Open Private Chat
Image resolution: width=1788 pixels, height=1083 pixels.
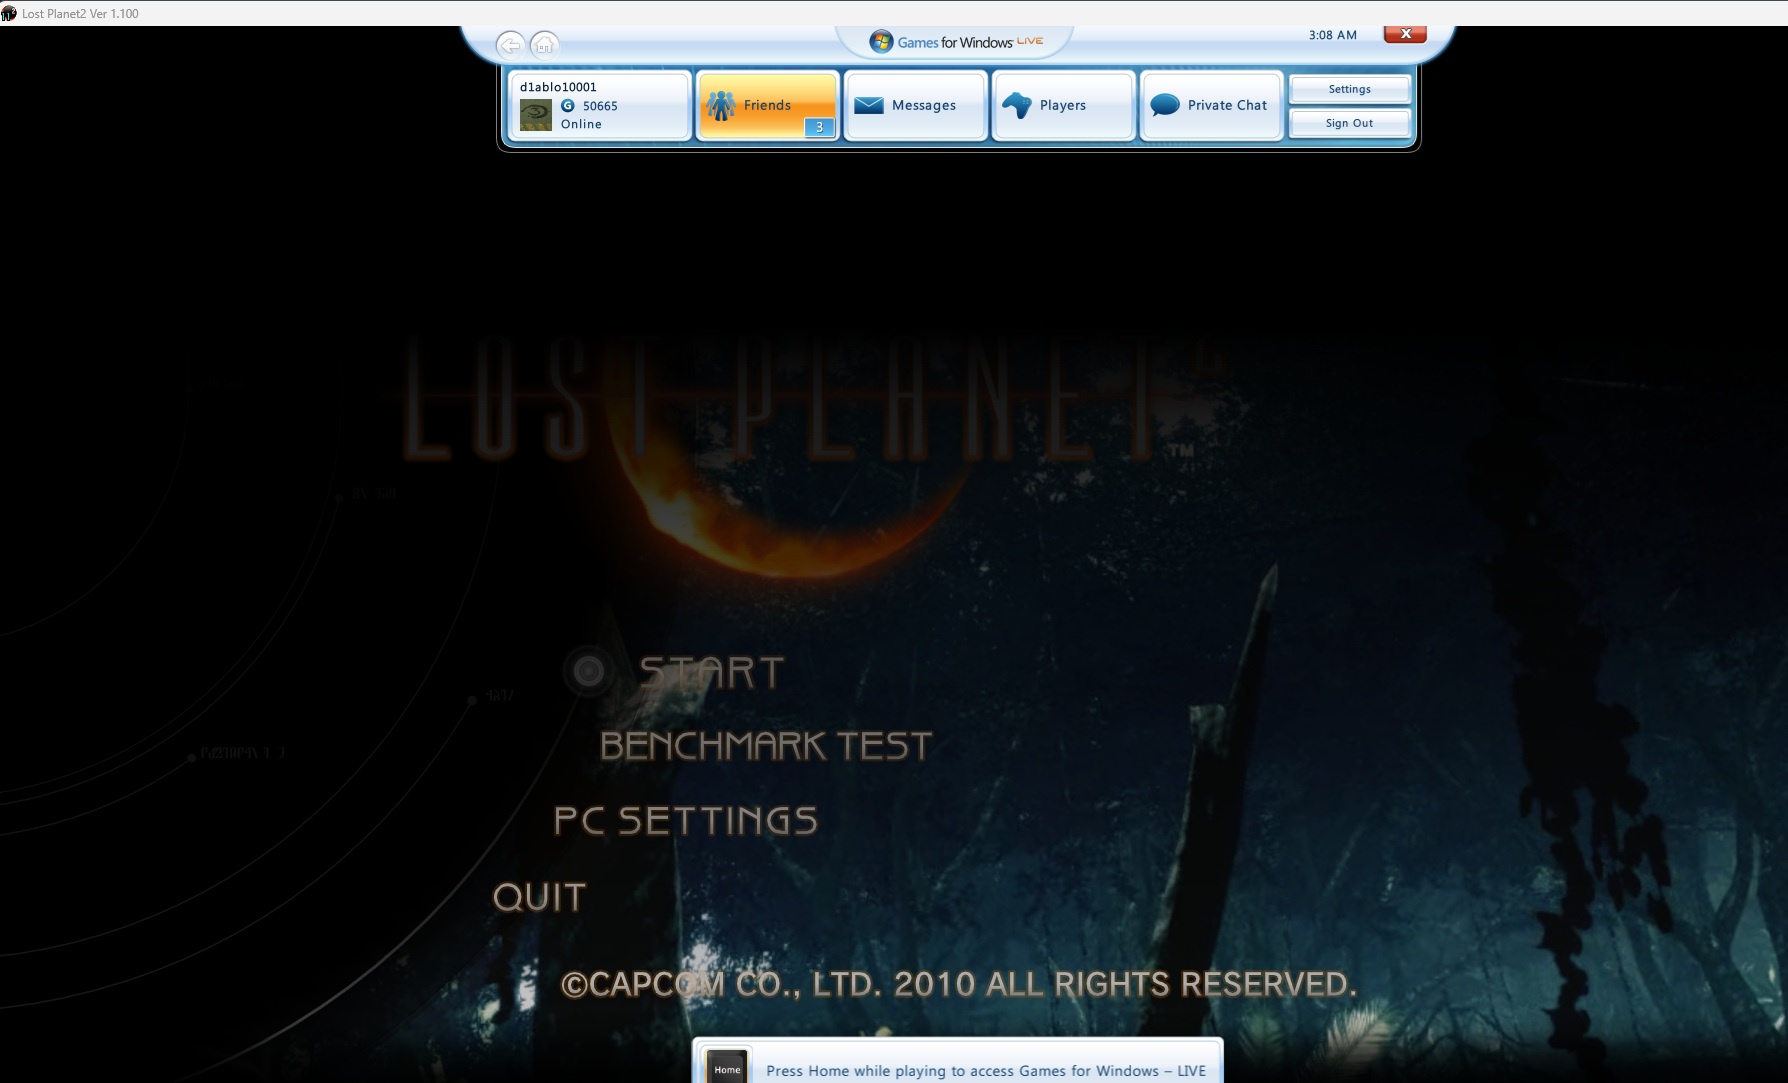click(x=1211, y=105)
